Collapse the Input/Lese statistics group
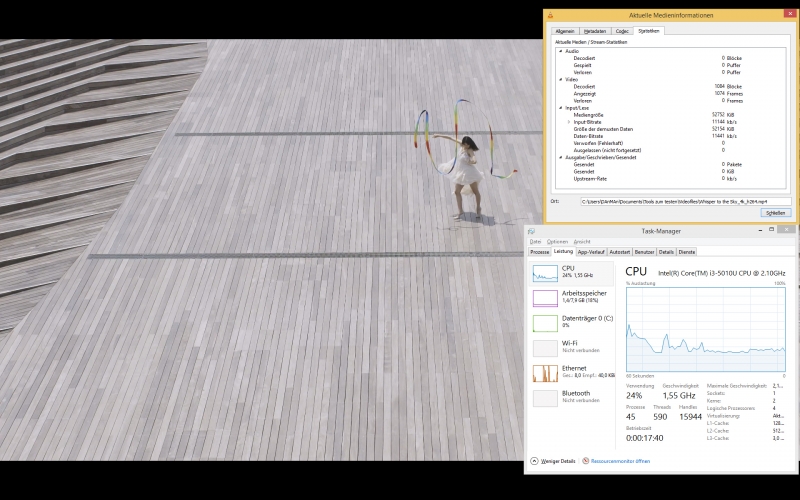Viewport: 800px width, 500px height. (x=561, y=108)
